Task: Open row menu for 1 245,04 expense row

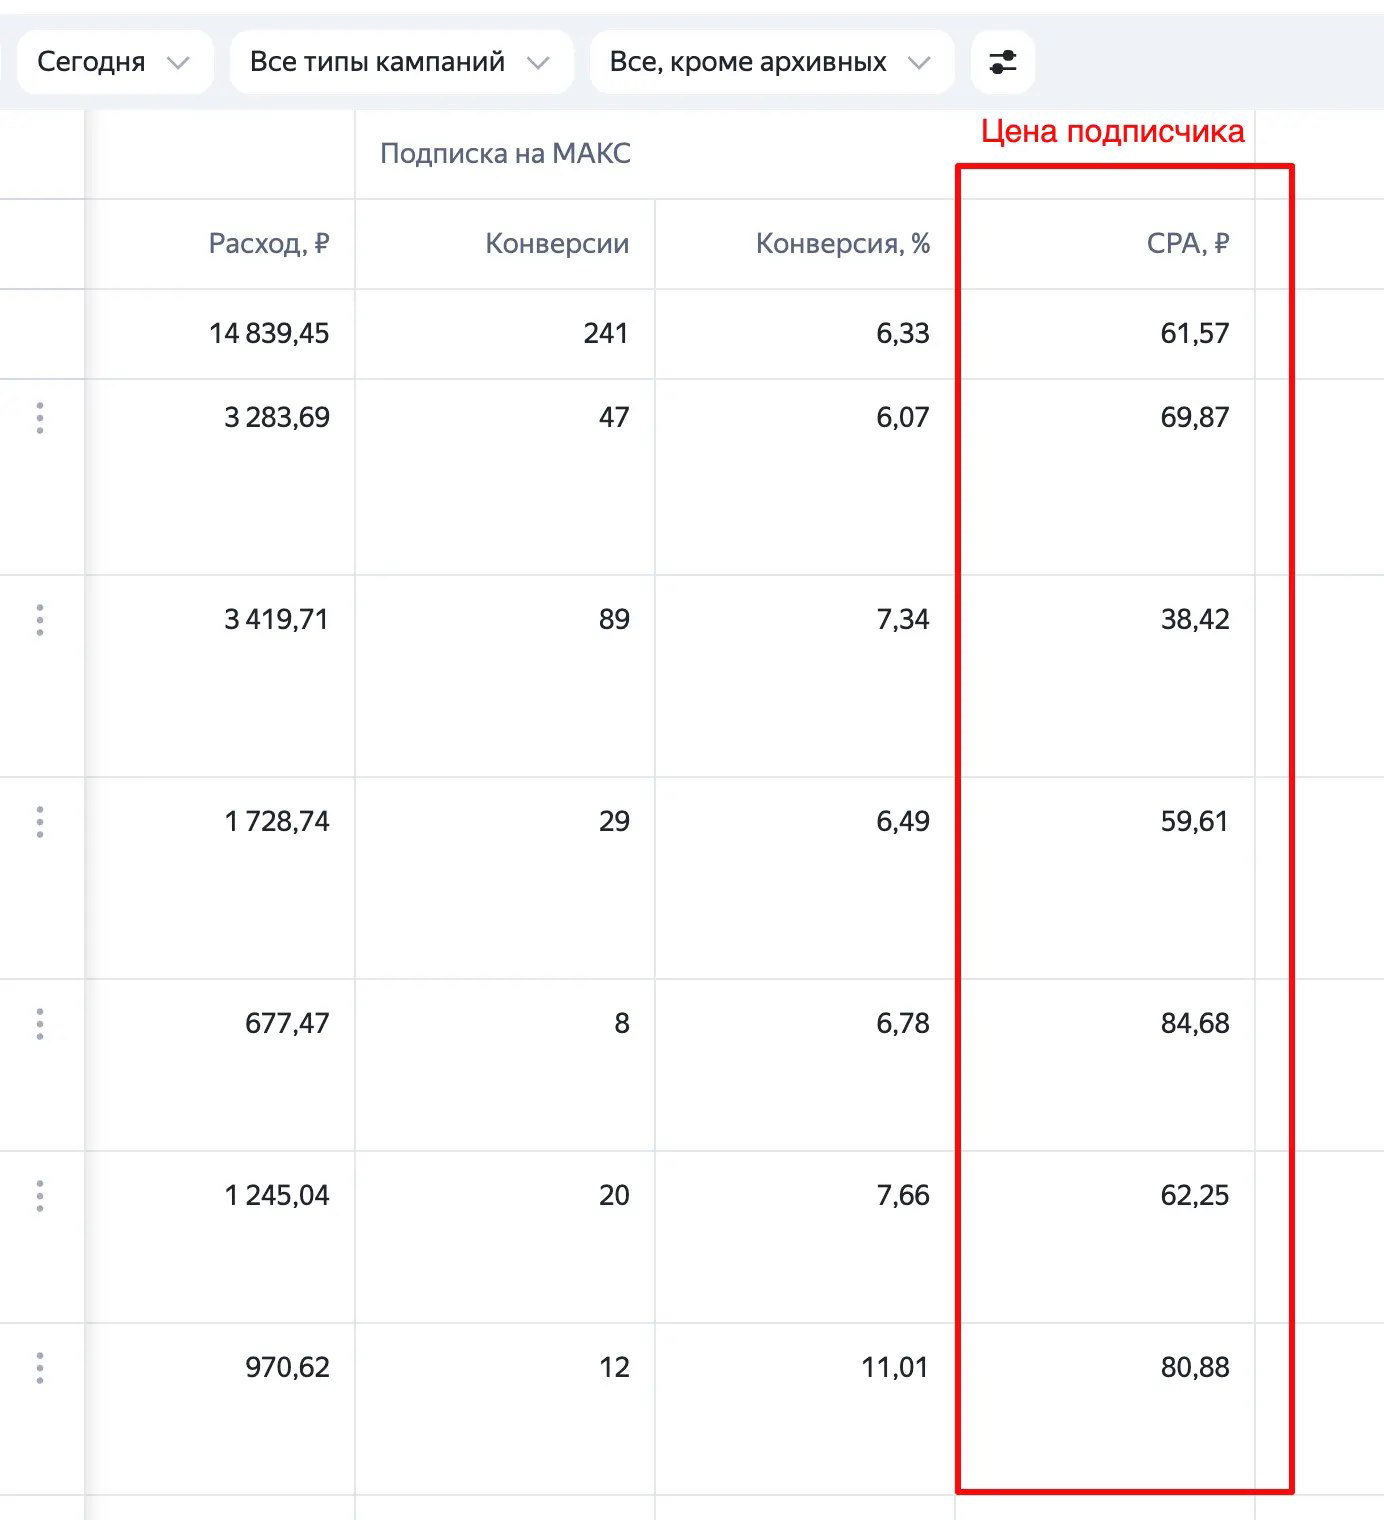Action: [x=40, y=1196]
